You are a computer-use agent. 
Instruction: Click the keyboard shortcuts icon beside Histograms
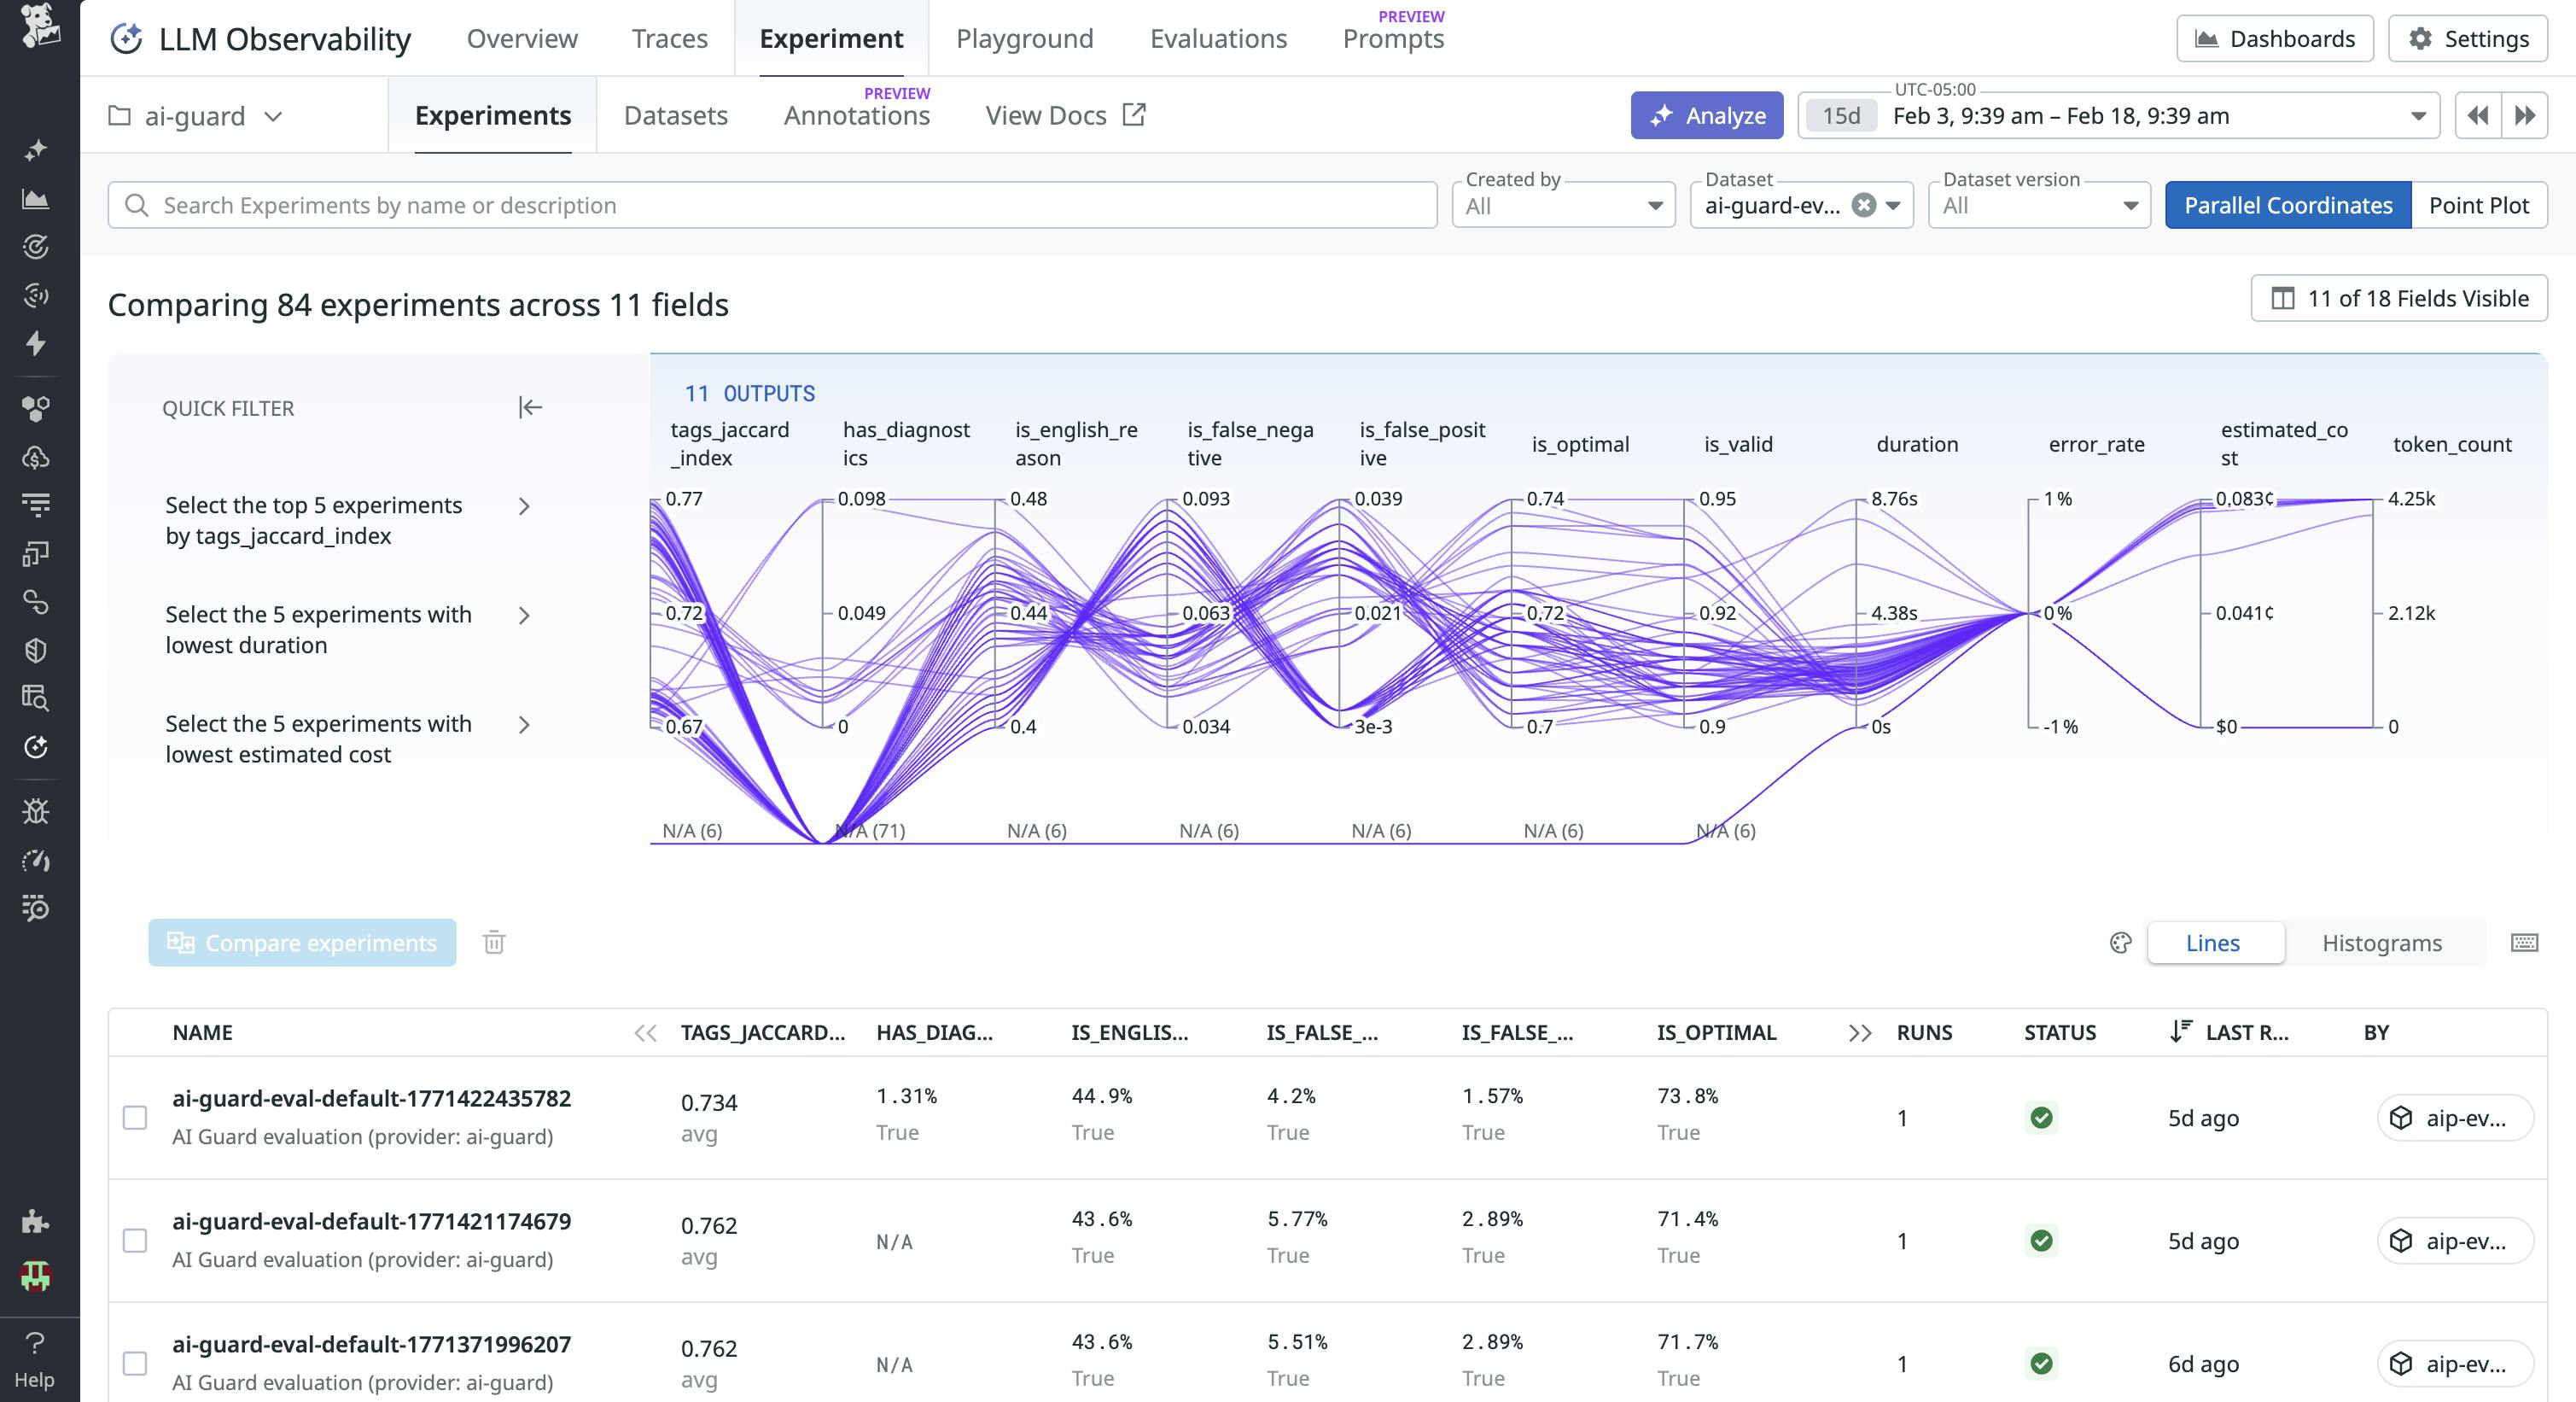pyautogui.click(x=2525, y=943)
